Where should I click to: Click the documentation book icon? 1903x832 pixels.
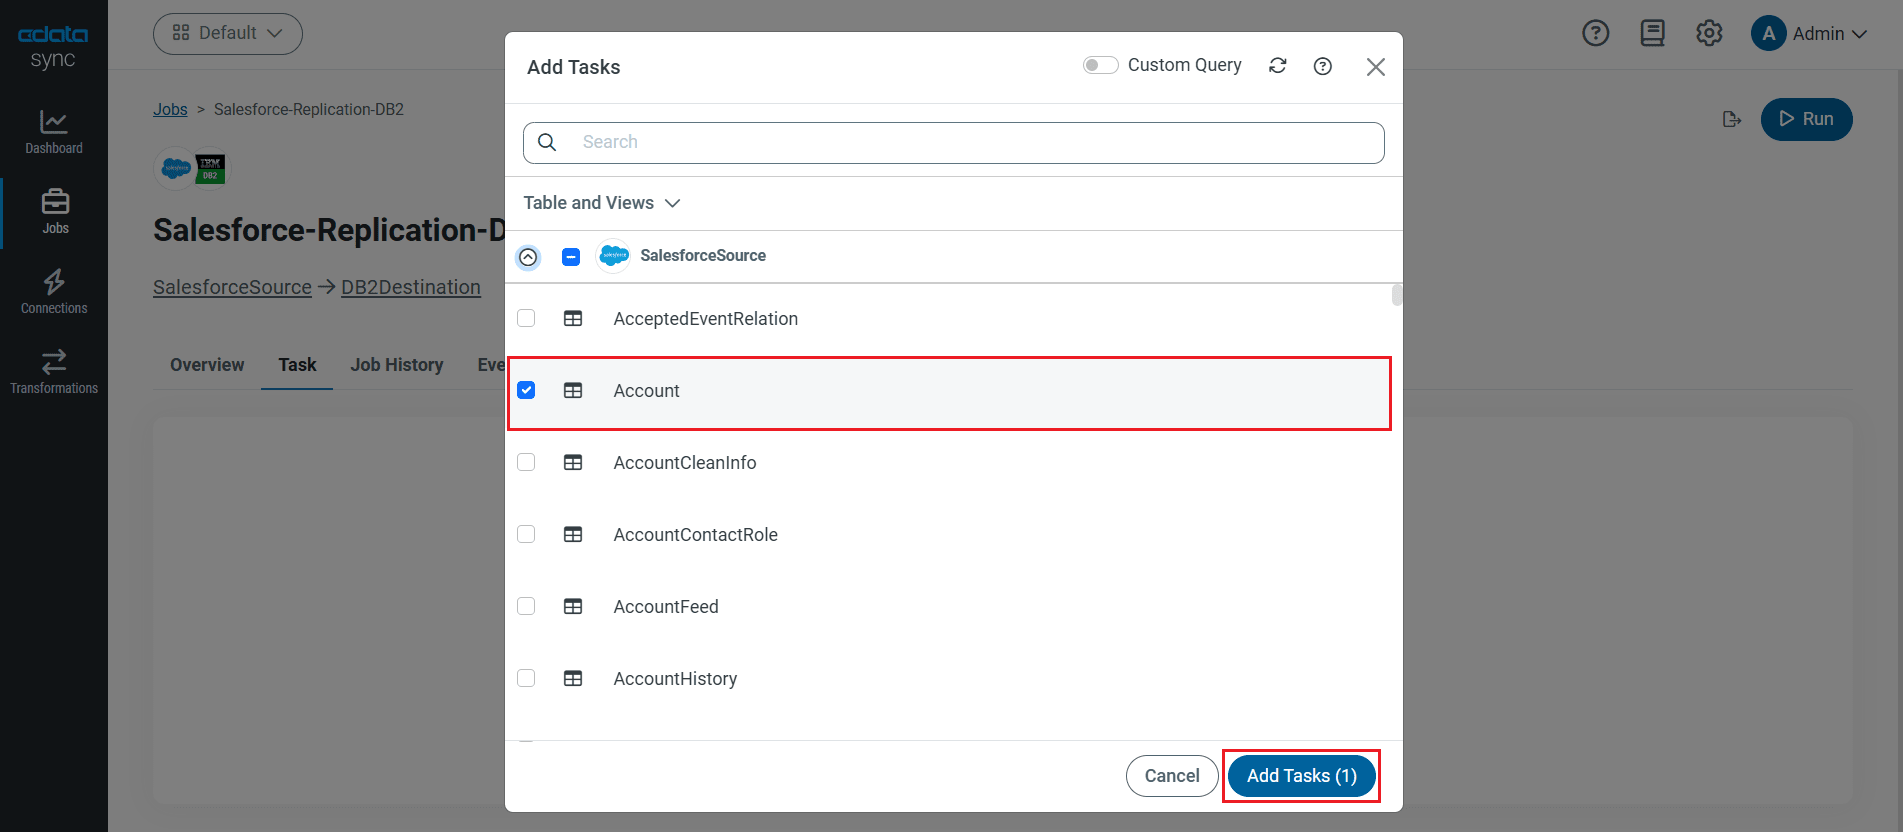pyautogui.click(x=1652, y=34)
